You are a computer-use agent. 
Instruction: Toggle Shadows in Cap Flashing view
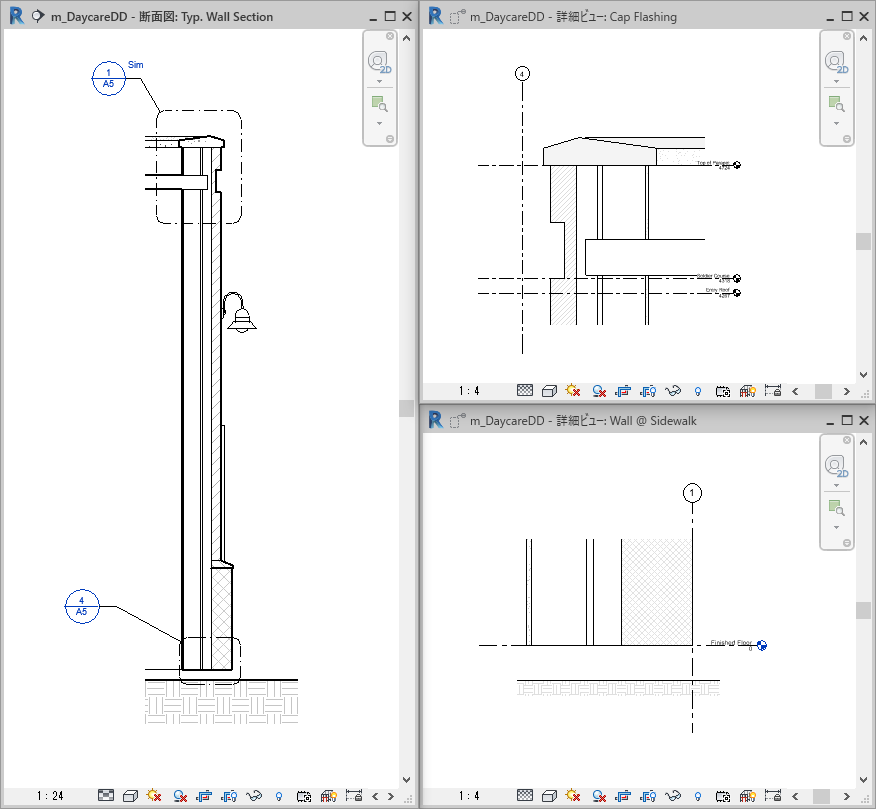pyautogui.click(x=599, y=391)
